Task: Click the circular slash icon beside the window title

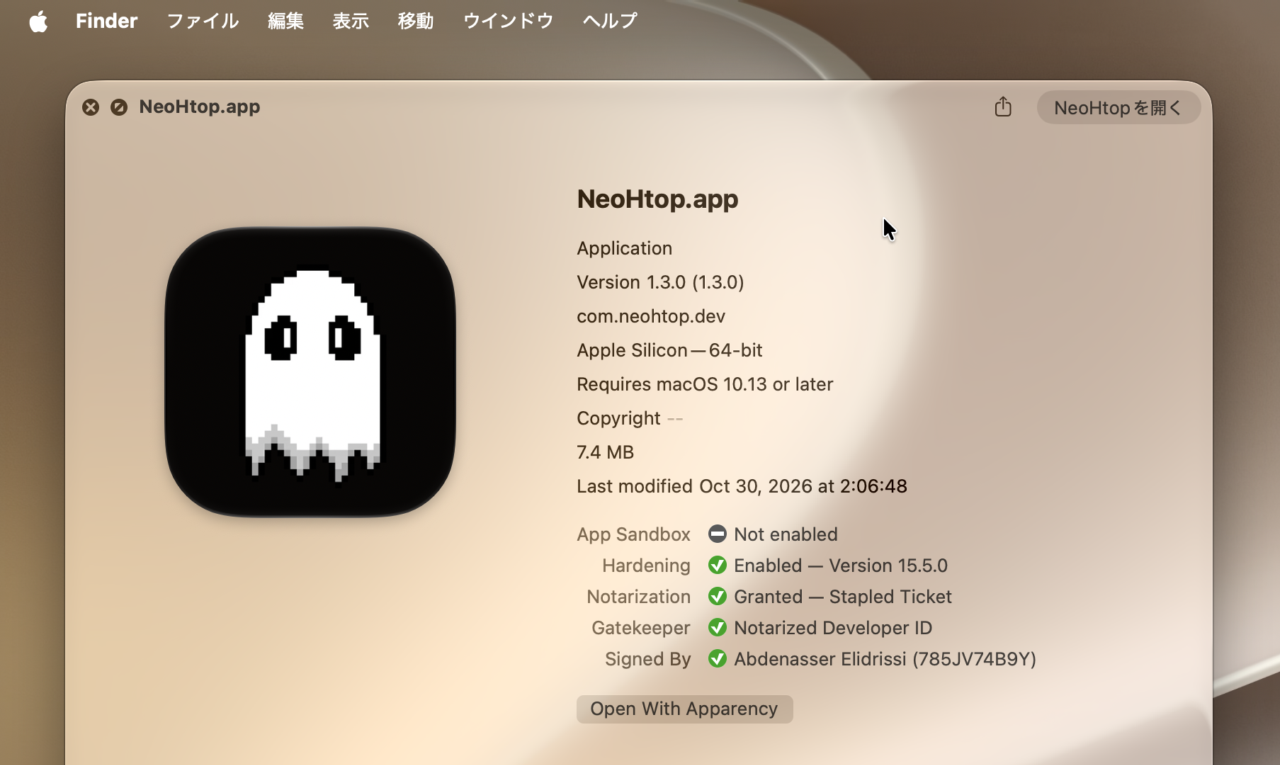Action: pyautogui.click(x=119, y=107)
